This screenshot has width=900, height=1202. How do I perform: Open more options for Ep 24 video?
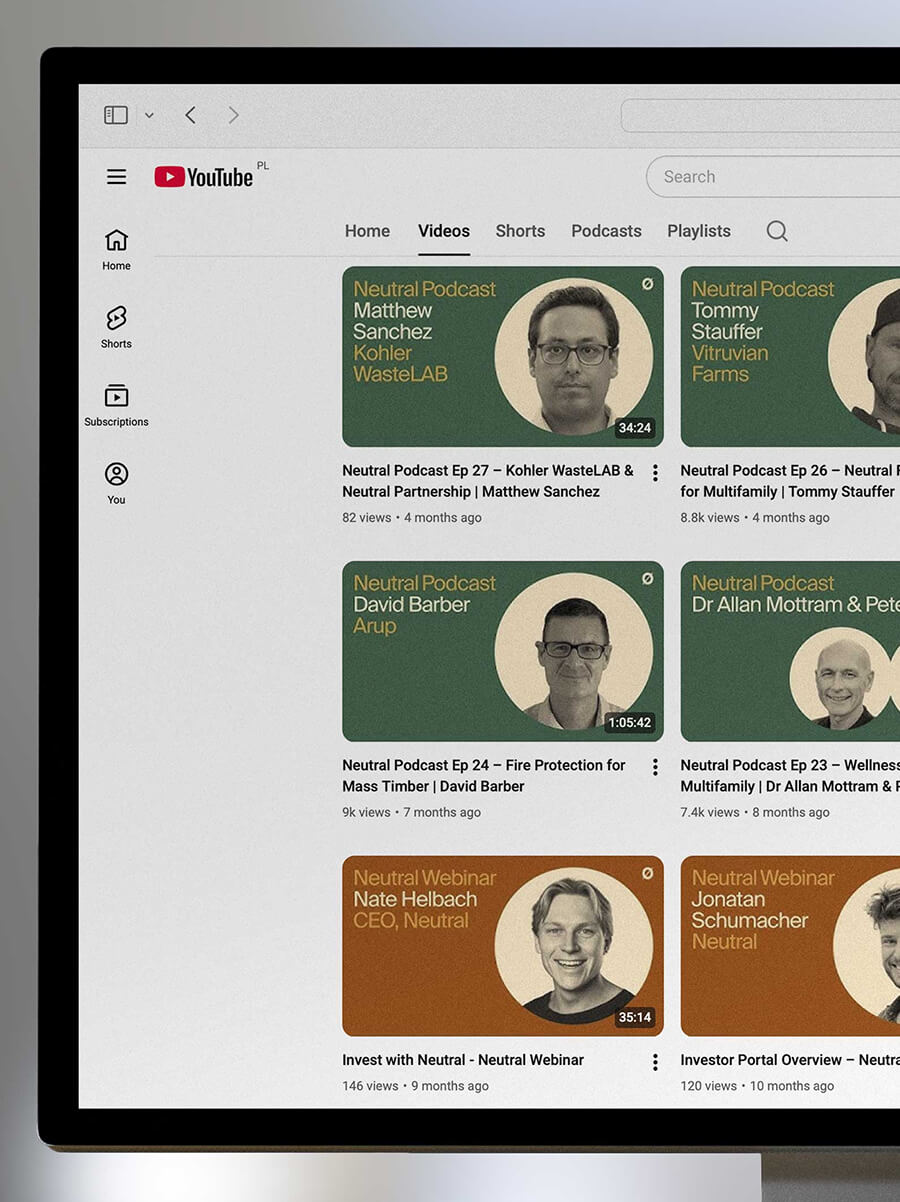pyautogui.click(x=655, y=767)
